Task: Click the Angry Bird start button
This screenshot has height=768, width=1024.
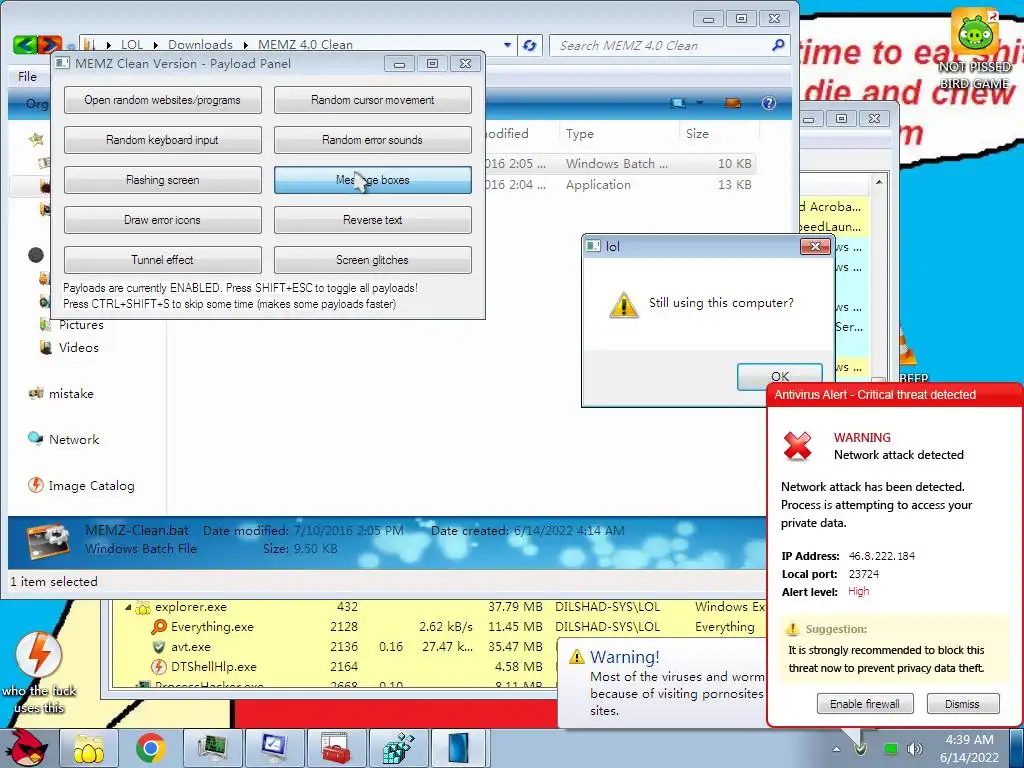Action: point(26,748)
